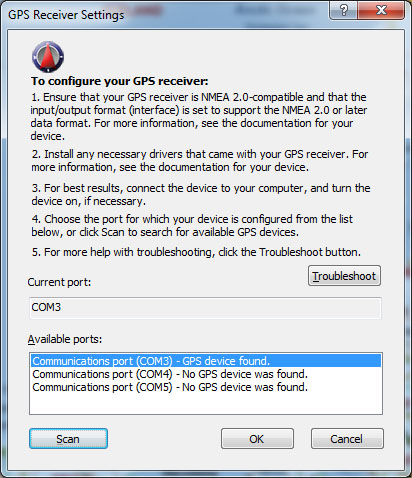412x478 pixels.
Task: Click the compass GPS icon
Action: pyautogui.click(x=48, y=57)
